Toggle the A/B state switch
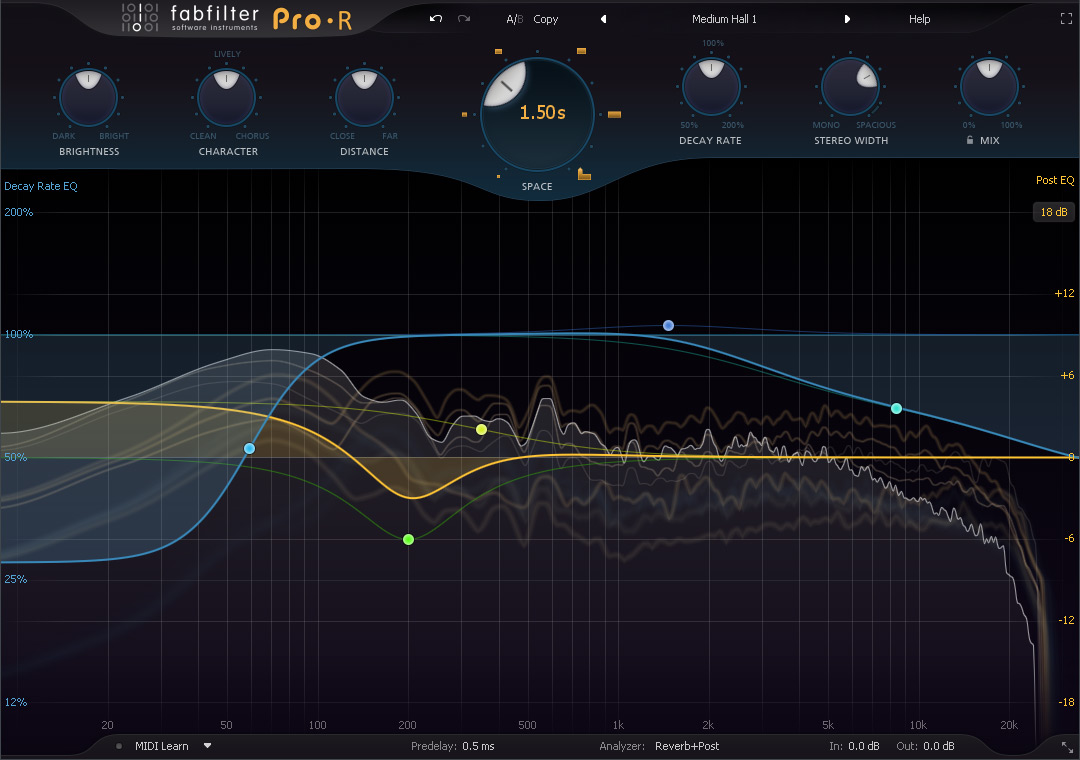 [x=514, y=19]
